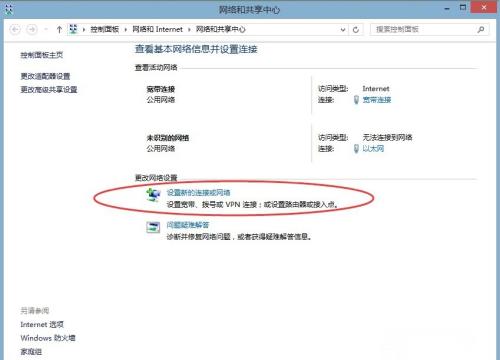
Task: Open 更改高级共享设置 link
Action: coord(49,90)
